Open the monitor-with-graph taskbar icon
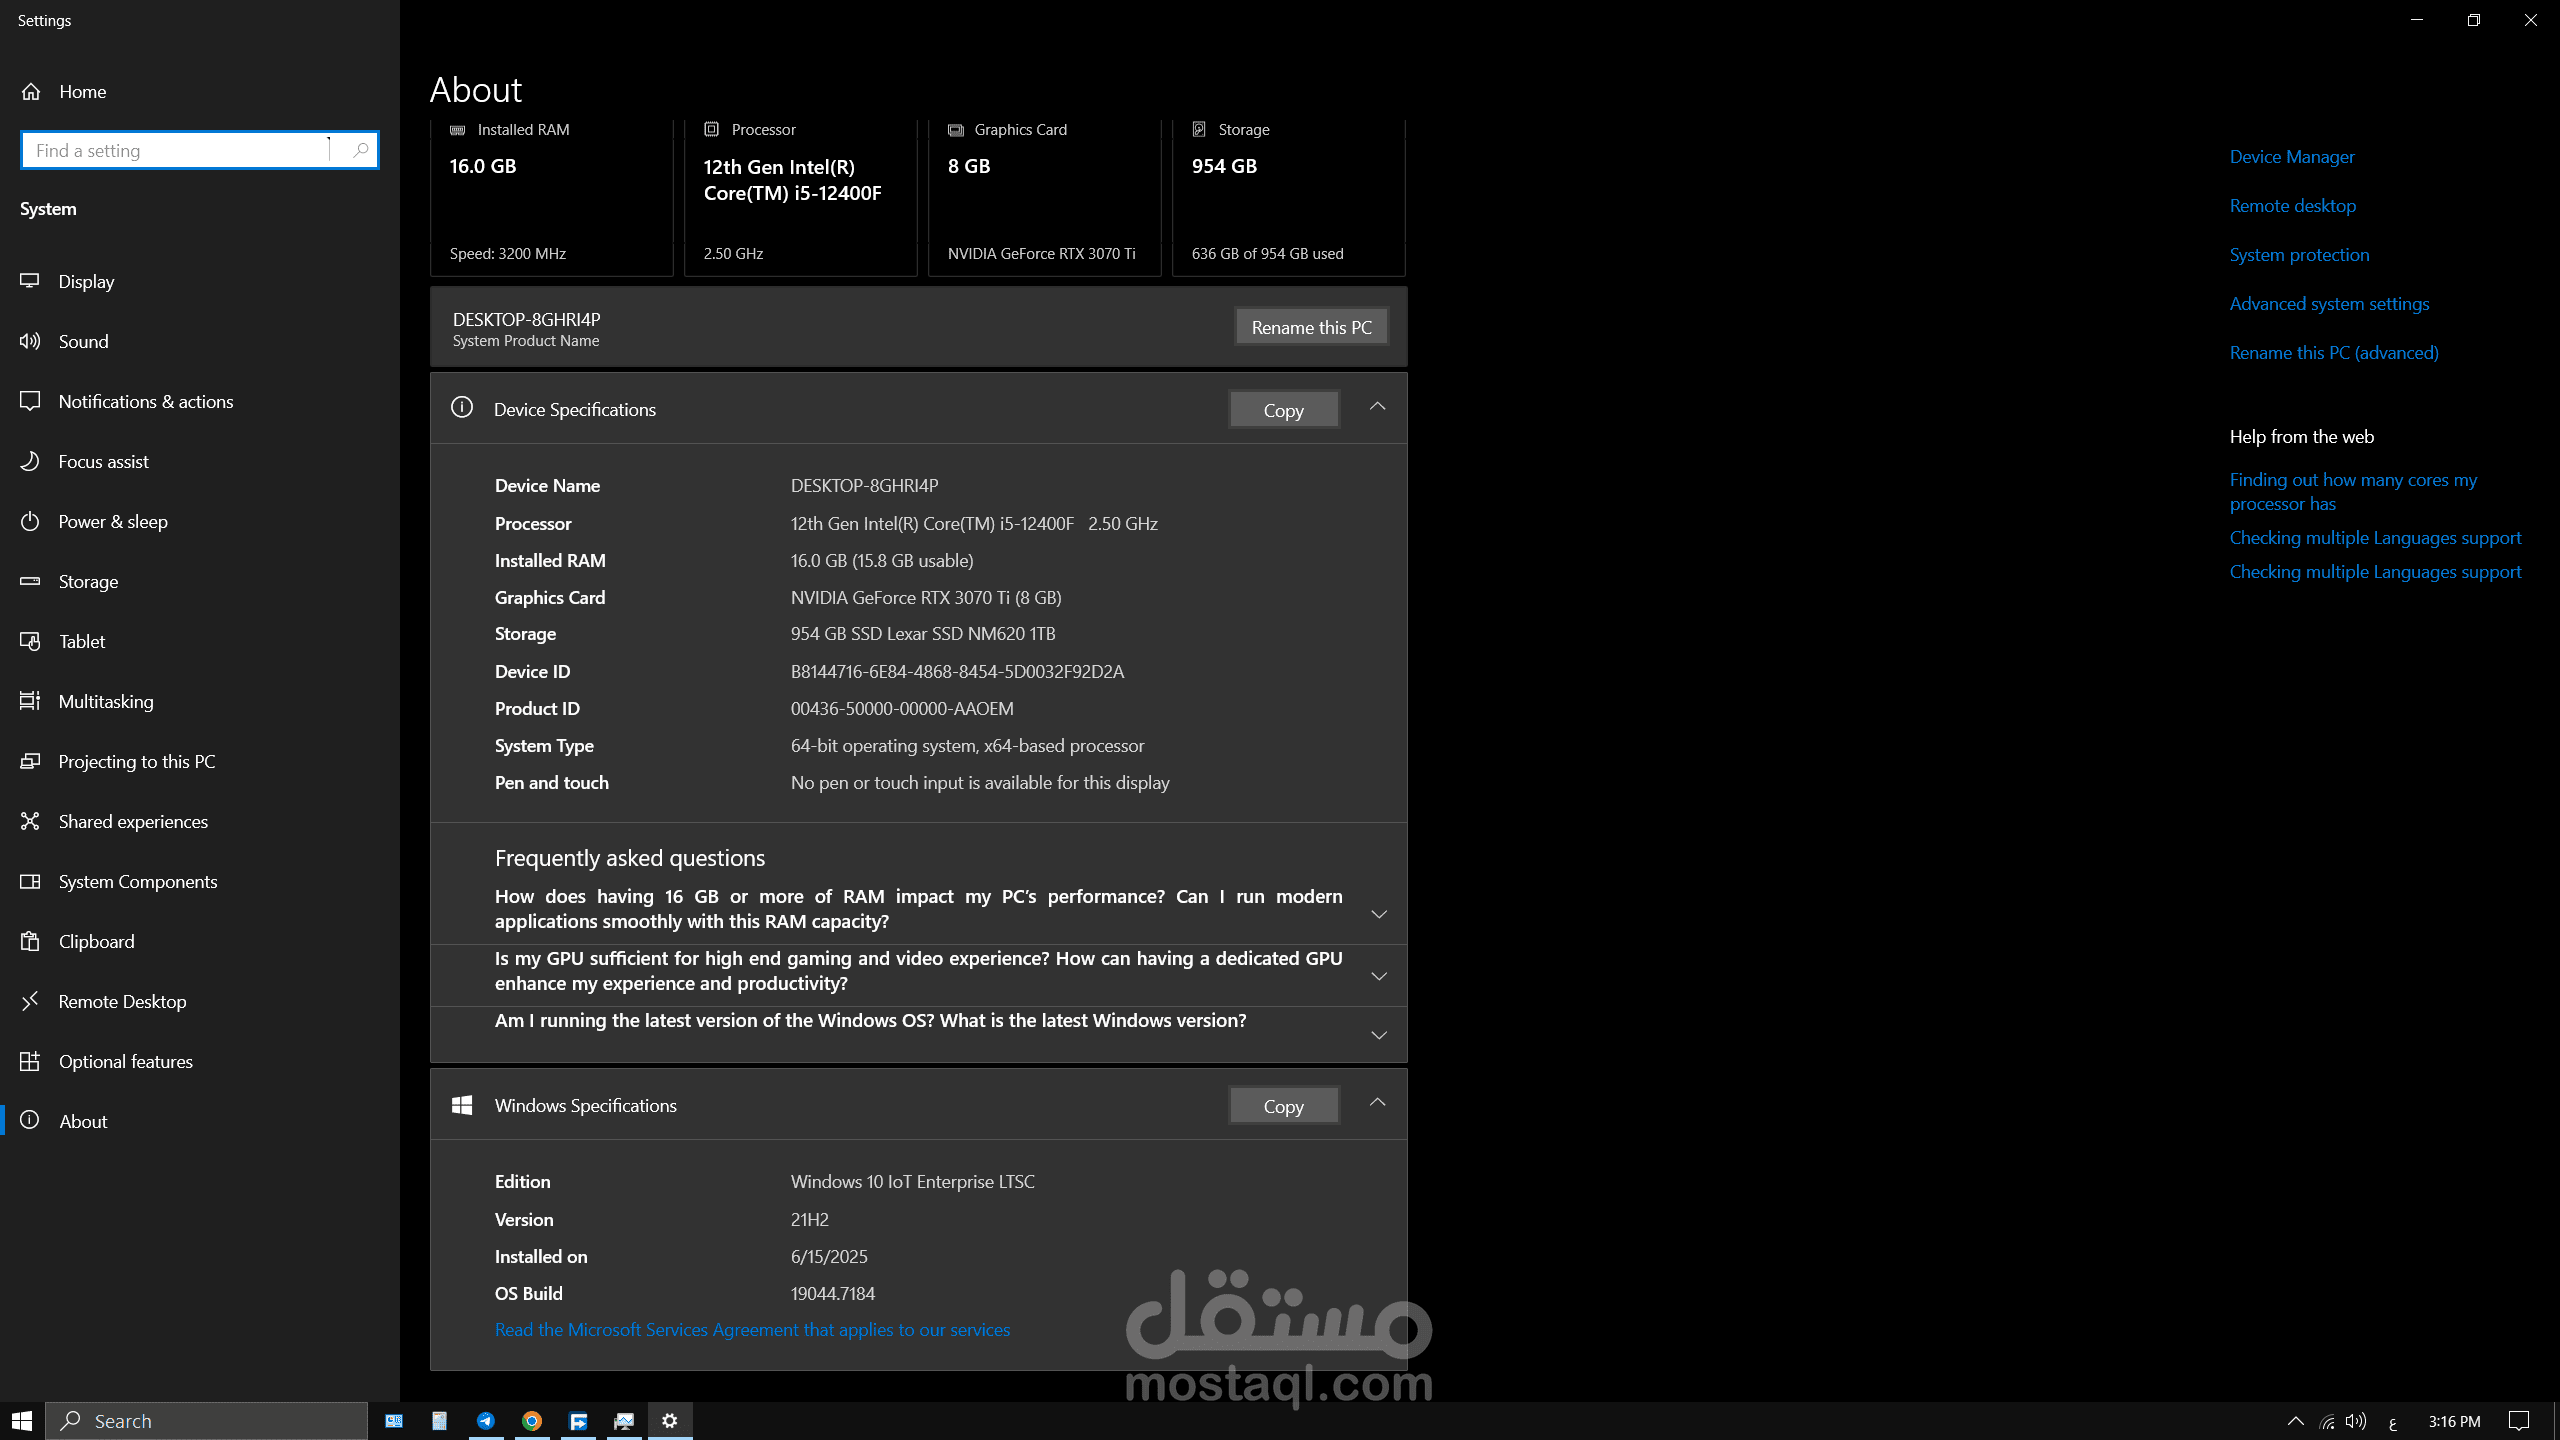This screenshot has width=2560, height=1440. click(x=624, y=1421)
